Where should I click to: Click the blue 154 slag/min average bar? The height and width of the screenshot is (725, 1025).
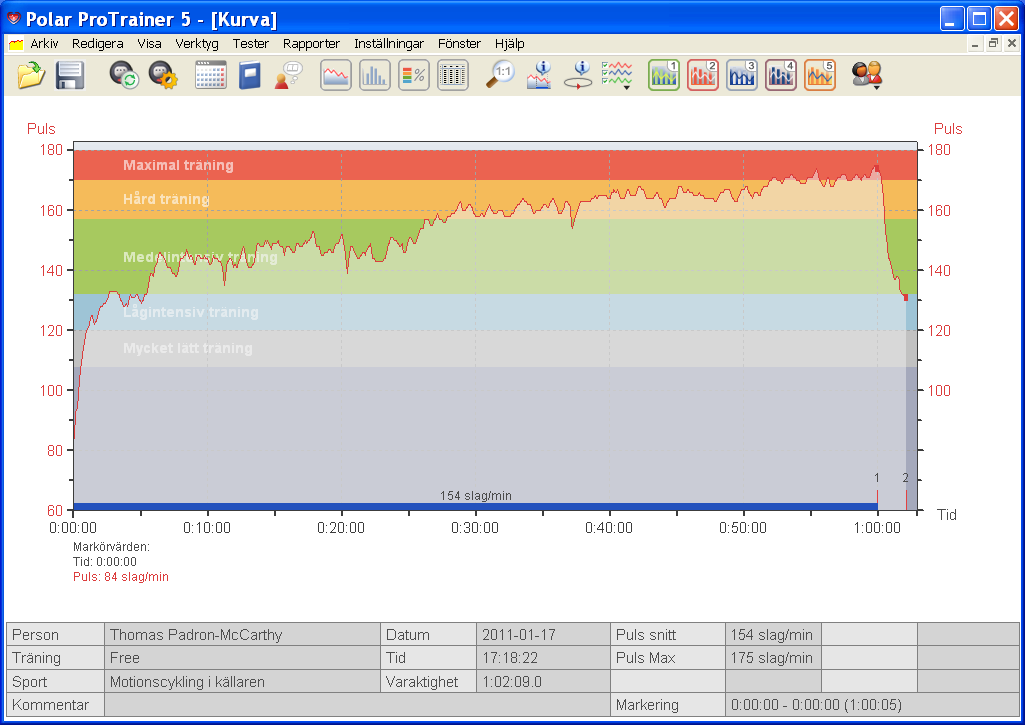coord(475,507)
